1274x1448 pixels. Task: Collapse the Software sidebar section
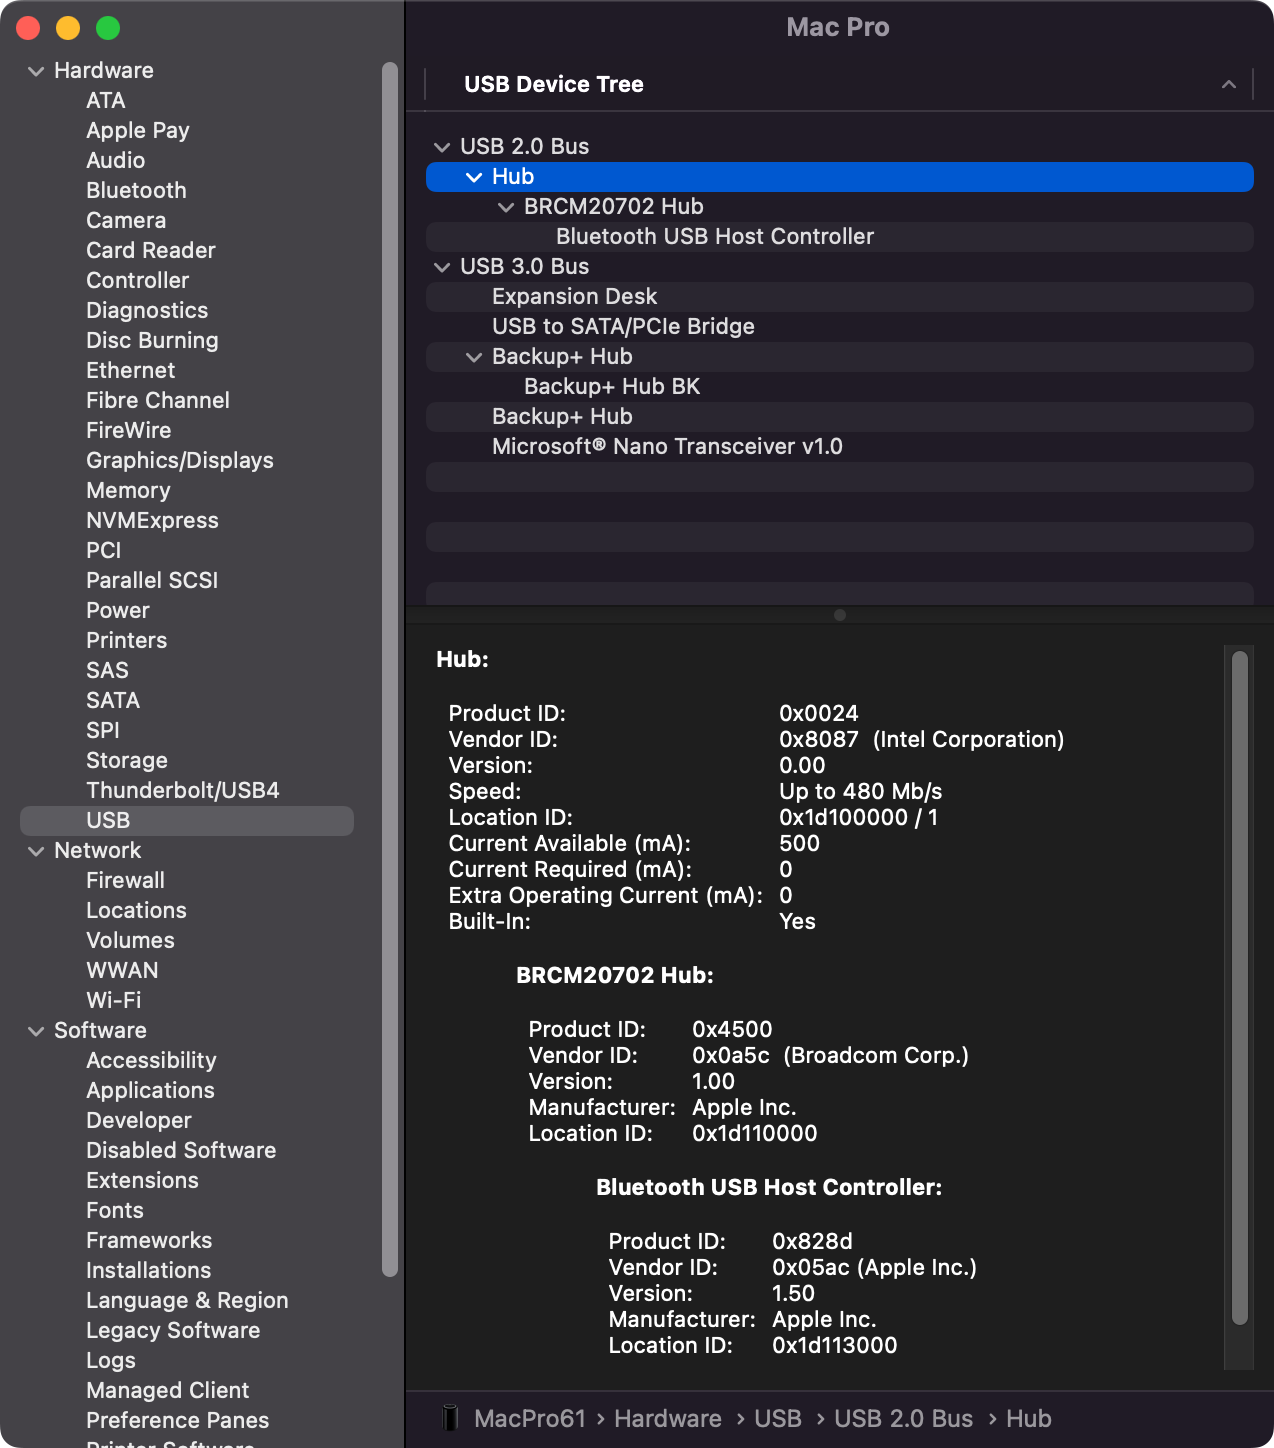pyautogui.click(x=36, y=1031)
